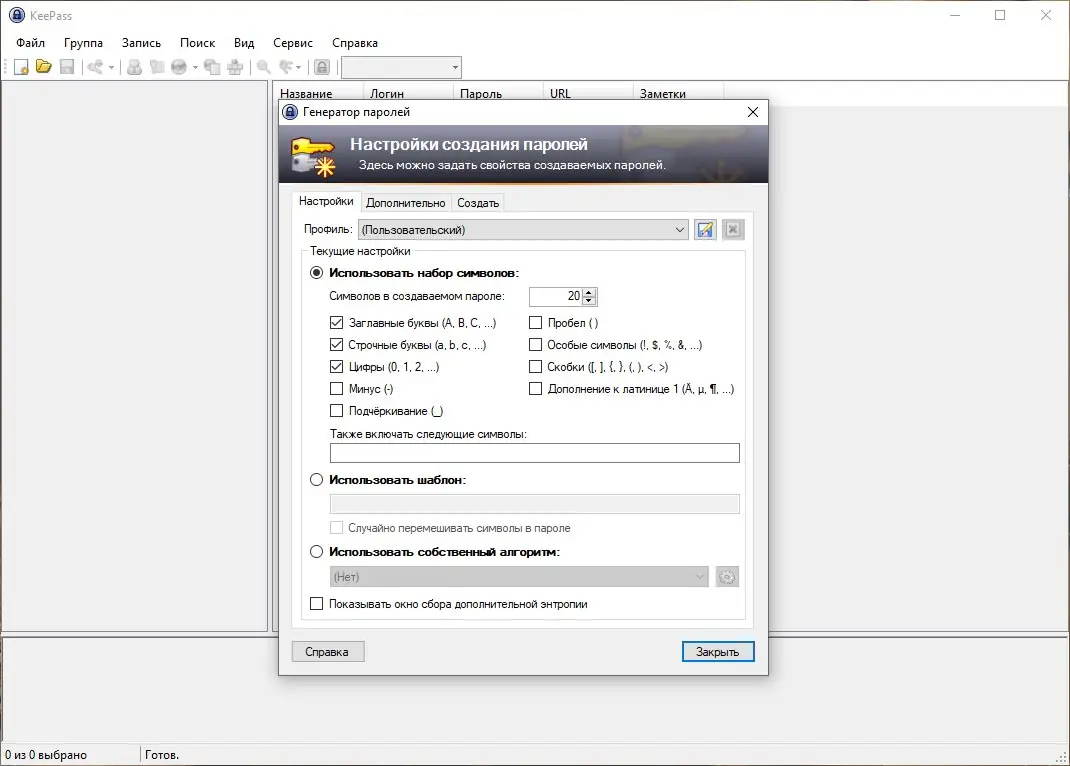Open the Add entry dropdown arrow in toolbar
This screenshot has width=1070, height=766.
point(111,68)
